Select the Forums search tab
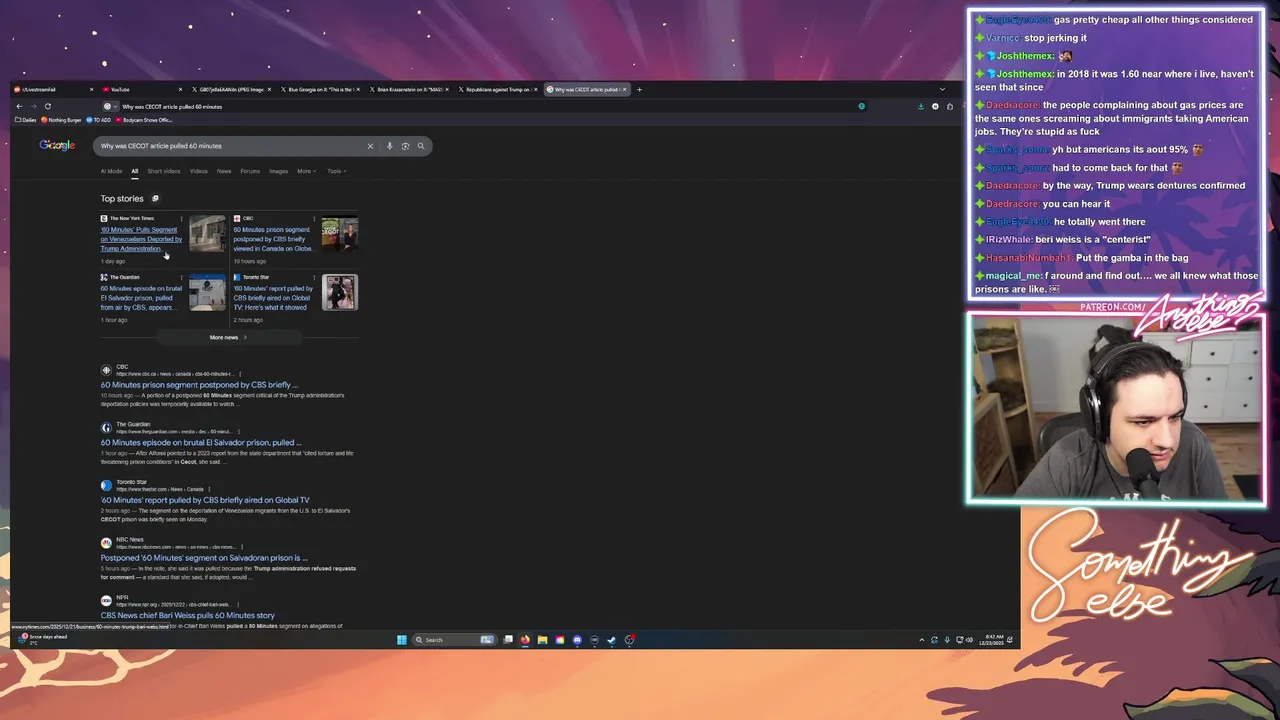The height and width of the screenshot is (720, 1280). pyautogui.click(x=250, y=171)
